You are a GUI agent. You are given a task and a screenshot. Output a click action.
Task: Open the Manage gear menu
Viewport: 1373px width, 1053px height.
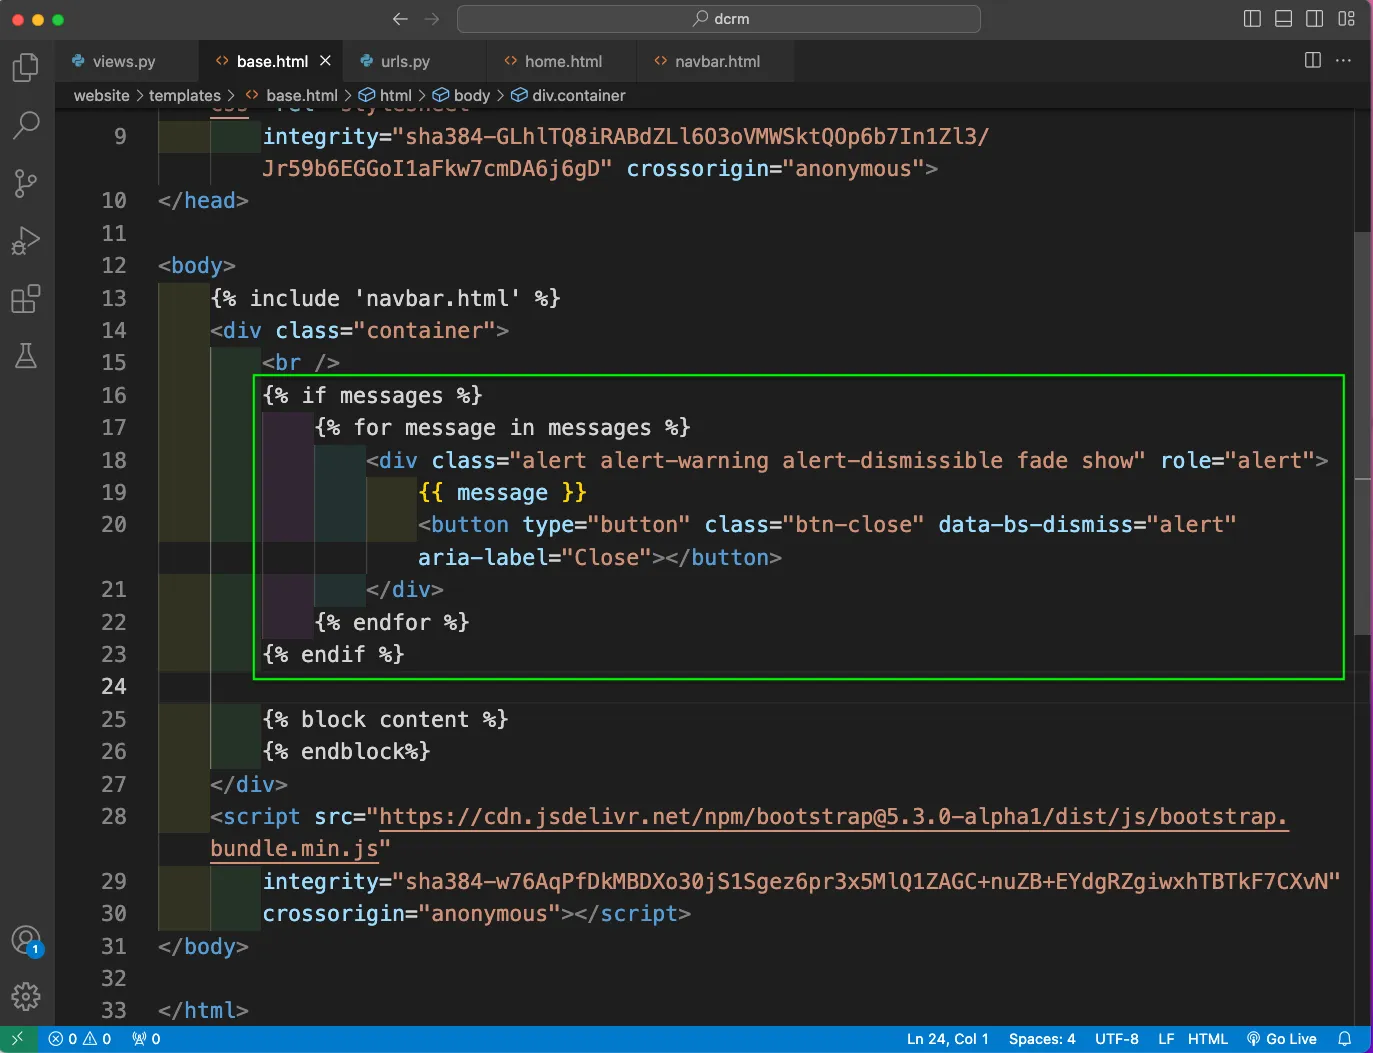[x=26, y=996]
